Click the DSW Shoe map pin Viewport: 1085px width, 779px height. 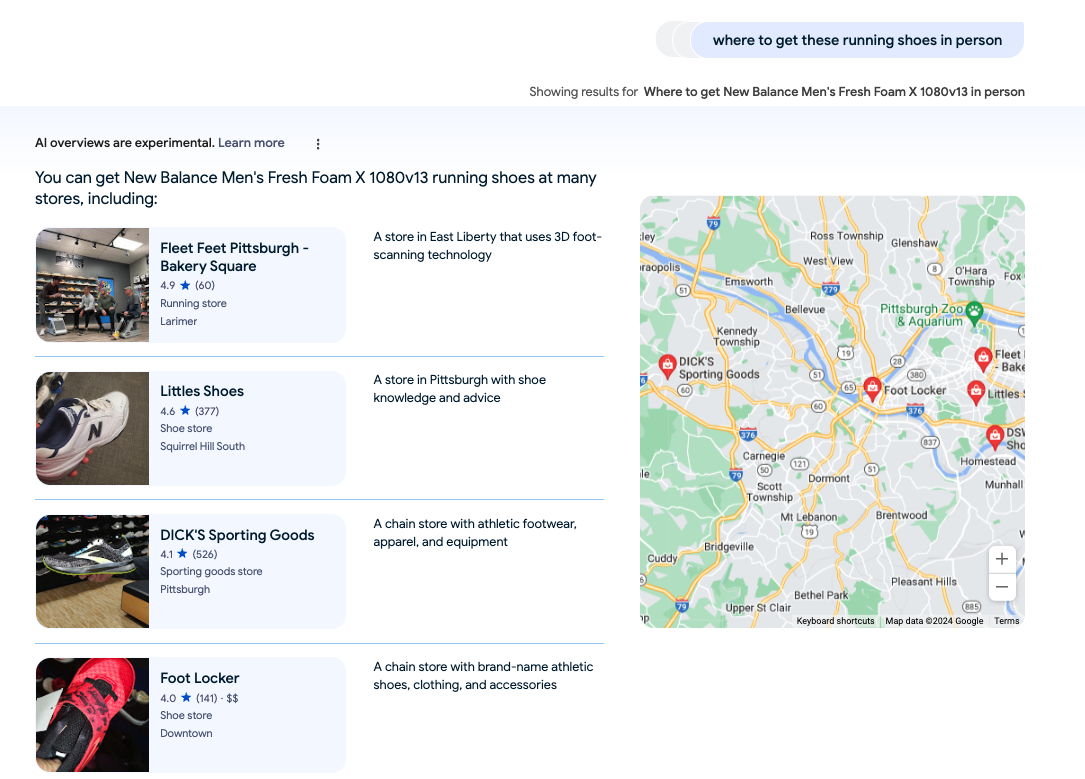994,437
